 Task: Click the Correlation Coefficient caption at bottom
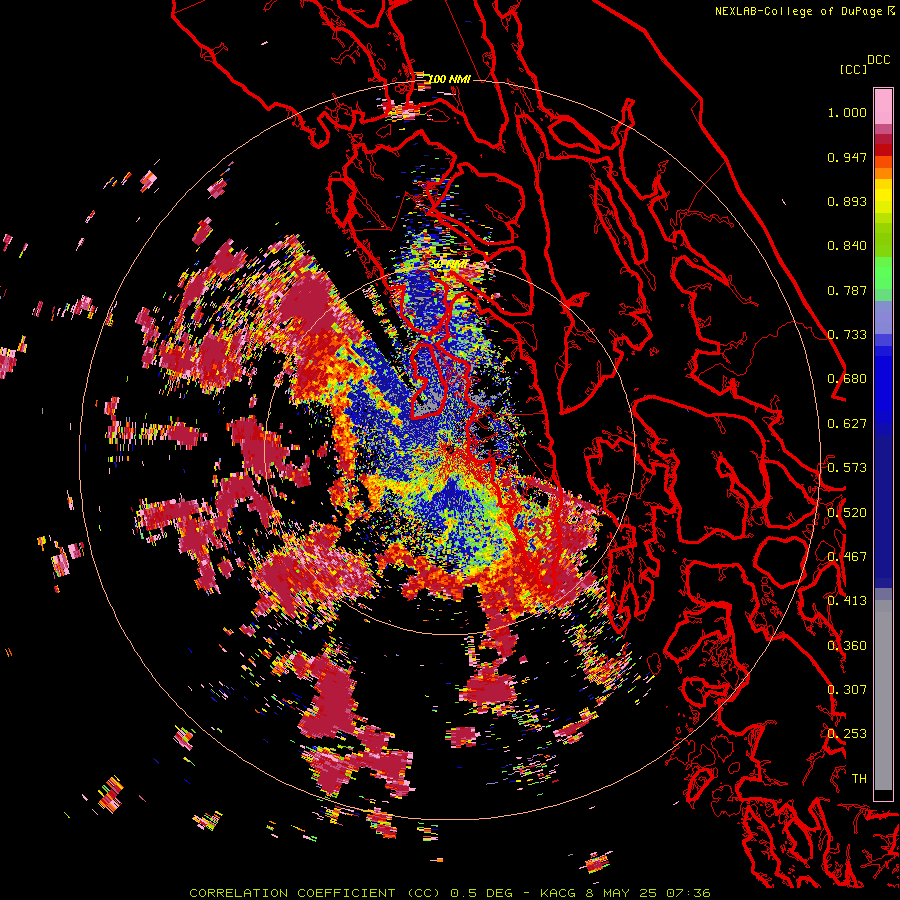pyautogui.click(x=449, y=893)
